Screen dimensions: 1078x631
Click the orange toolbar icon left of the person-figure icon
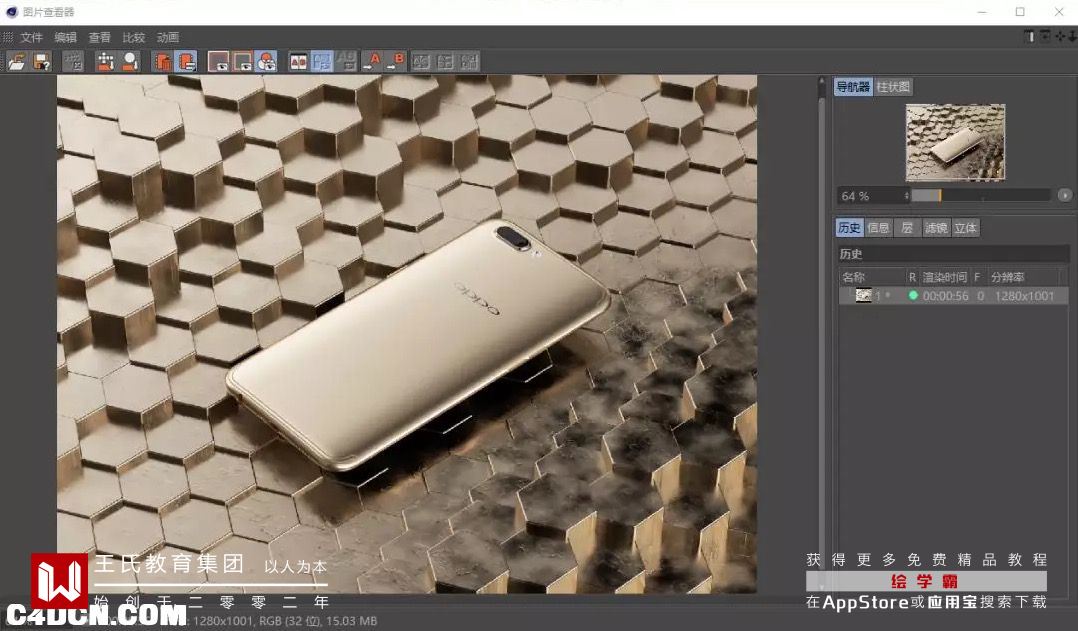[105, 61]
